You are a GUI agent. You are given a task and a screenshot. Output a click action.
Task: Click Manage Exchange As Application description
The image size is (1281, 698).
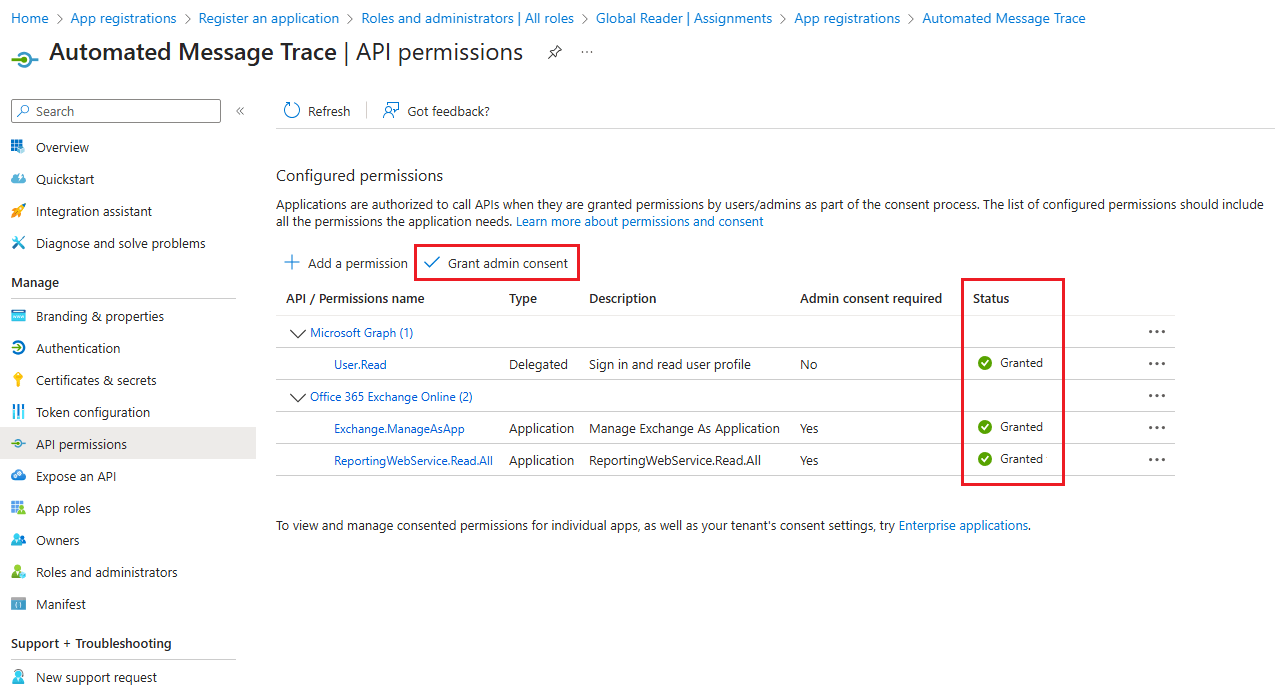684,428
